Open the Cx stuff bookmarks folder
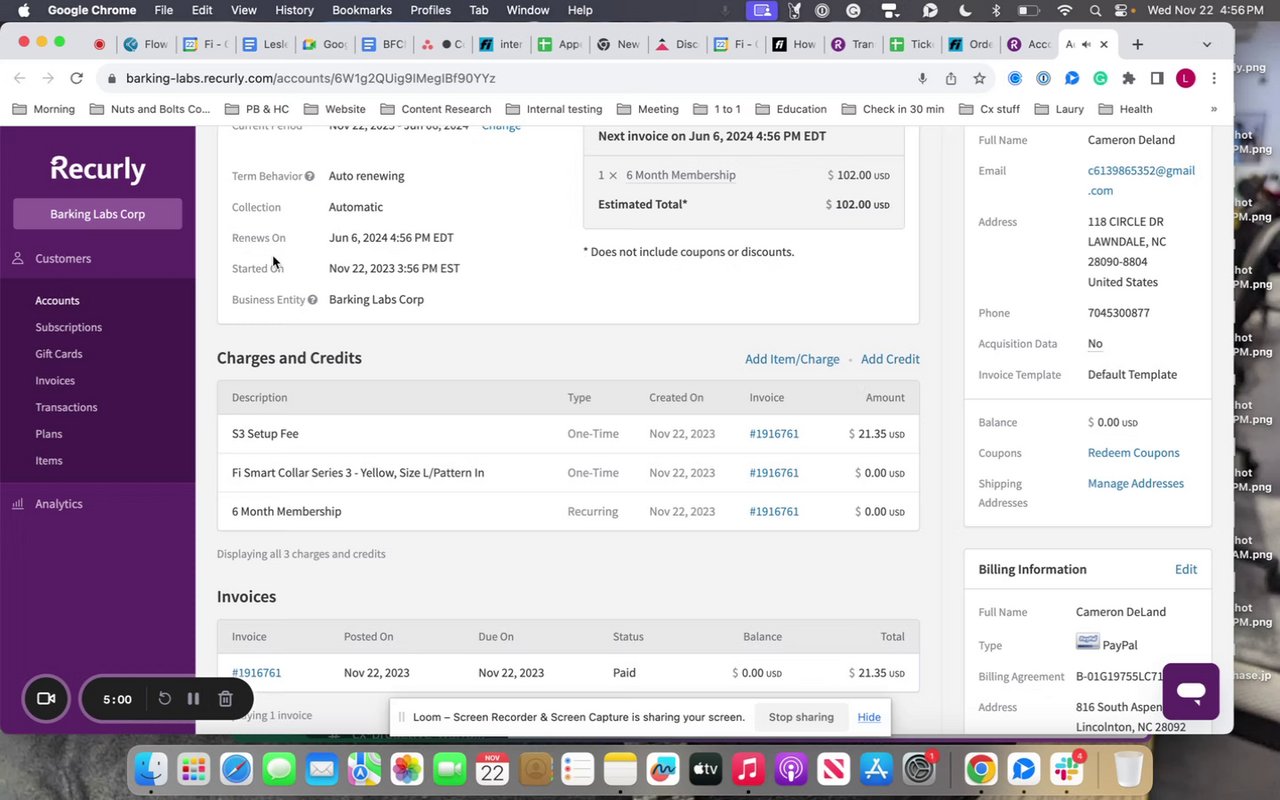The width and height of the screenshot is (1280, 800). coord(989,109)
